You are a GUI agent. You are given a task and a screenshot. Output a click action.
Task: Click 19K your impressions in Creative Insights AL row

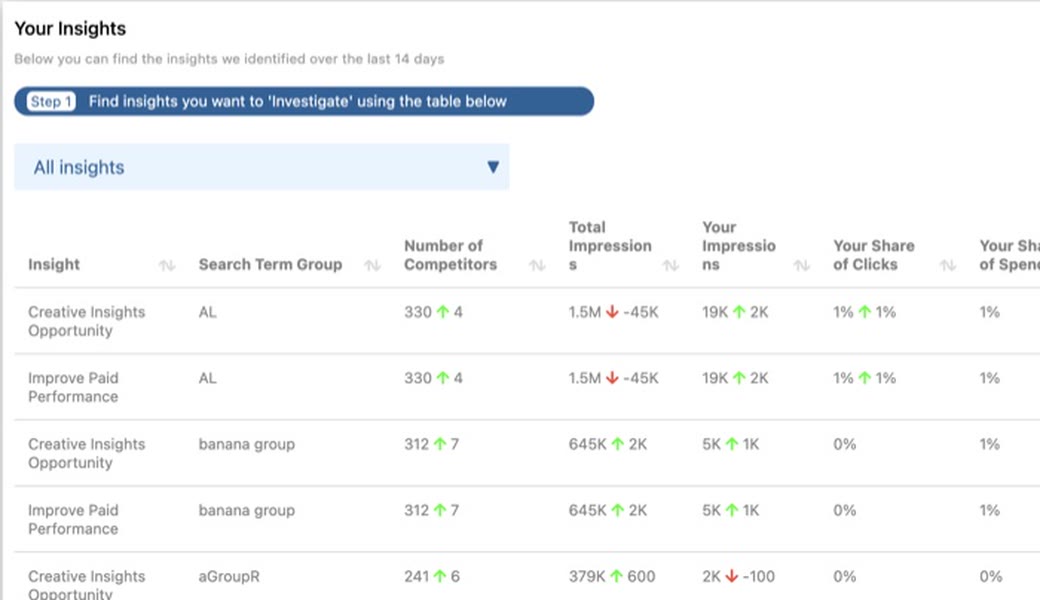pos(715,312)
